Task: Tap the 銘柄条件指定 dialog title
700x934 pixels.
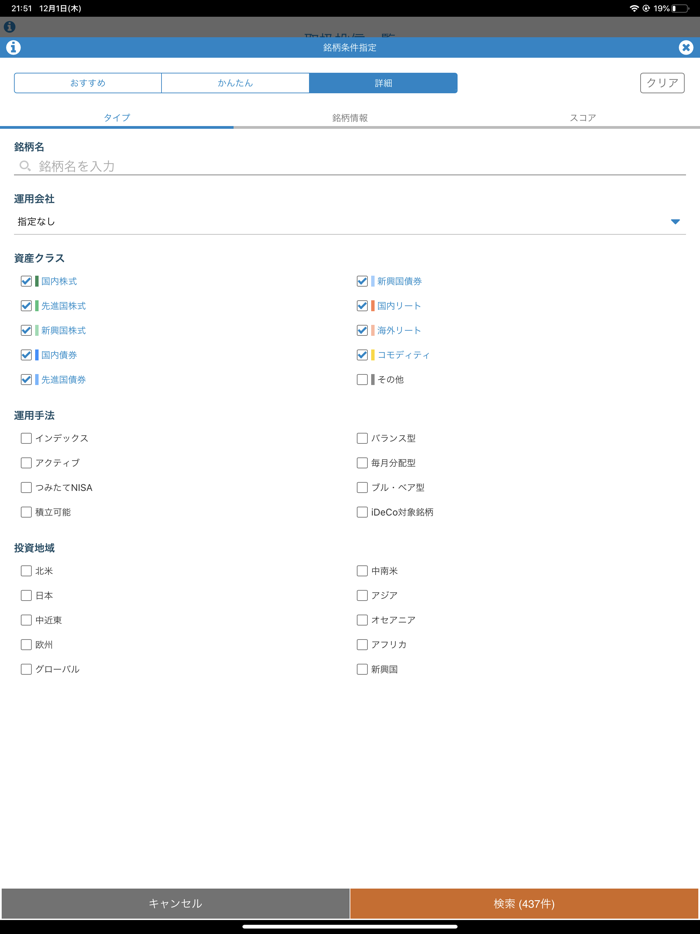Action: click(350, 48)
